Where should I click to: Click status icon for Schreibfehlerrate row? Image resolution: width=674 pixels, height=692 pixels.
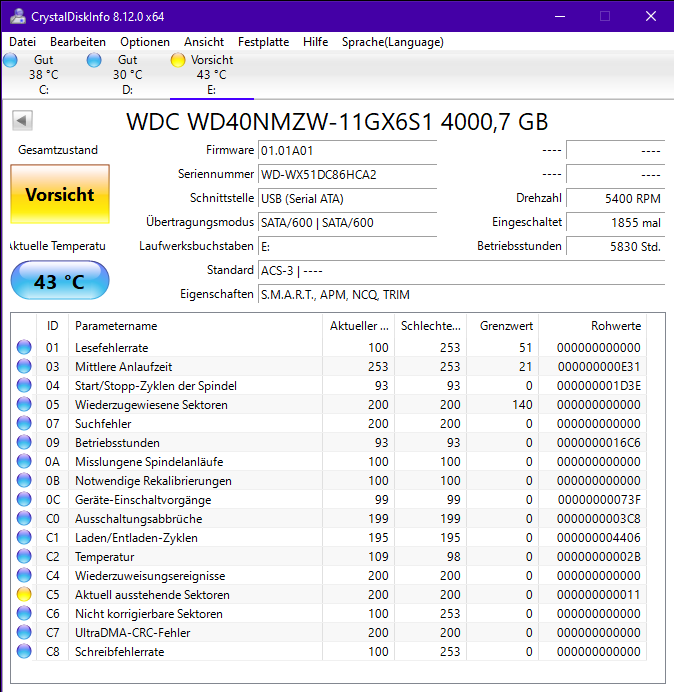pos(24,651)
